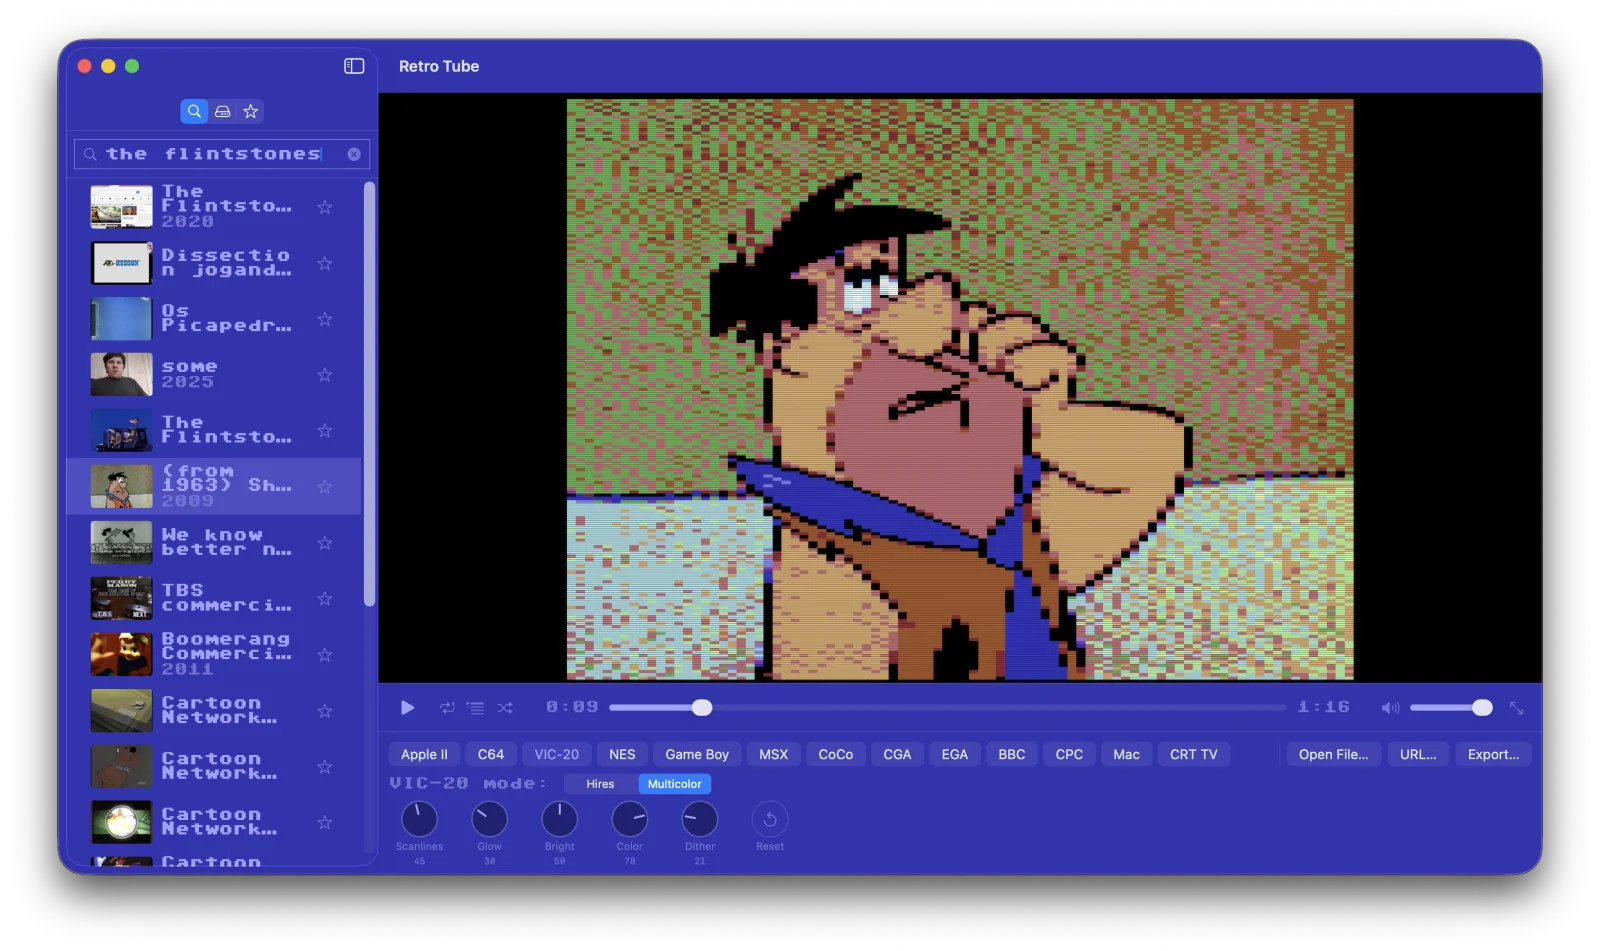The image size is (1600, 951).
Task: Click the Open File... button
Action: click(x=1333, y=754)
